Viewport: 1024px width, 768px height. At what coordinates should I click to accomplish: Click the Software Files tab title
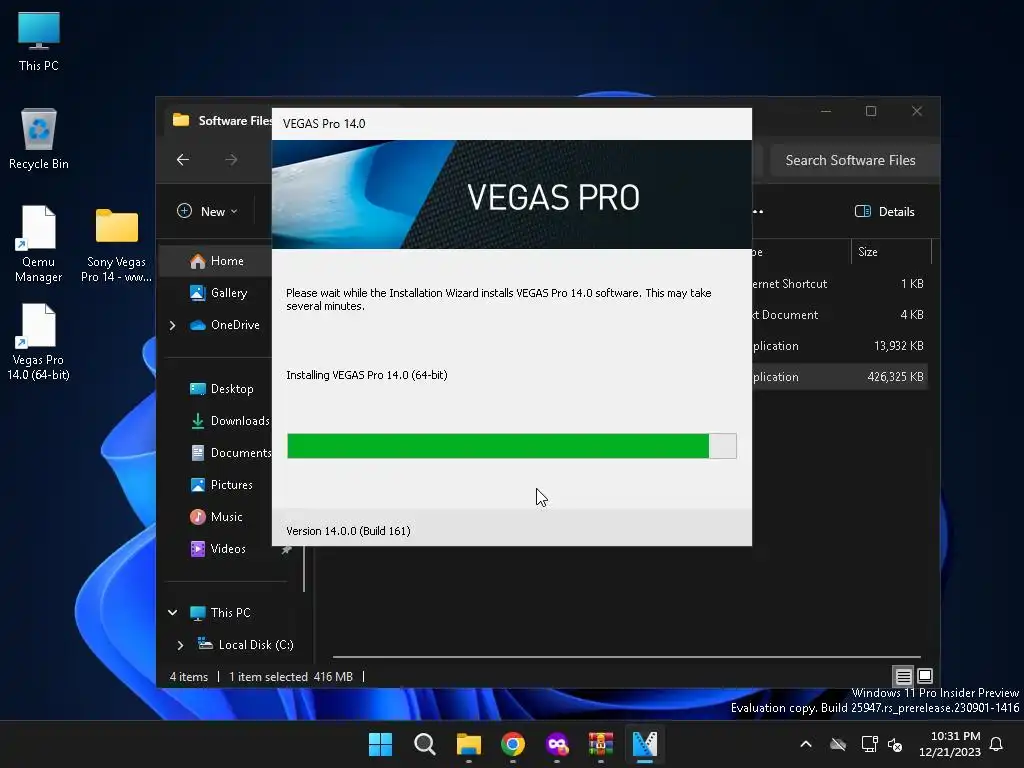(x=234, y=121)
